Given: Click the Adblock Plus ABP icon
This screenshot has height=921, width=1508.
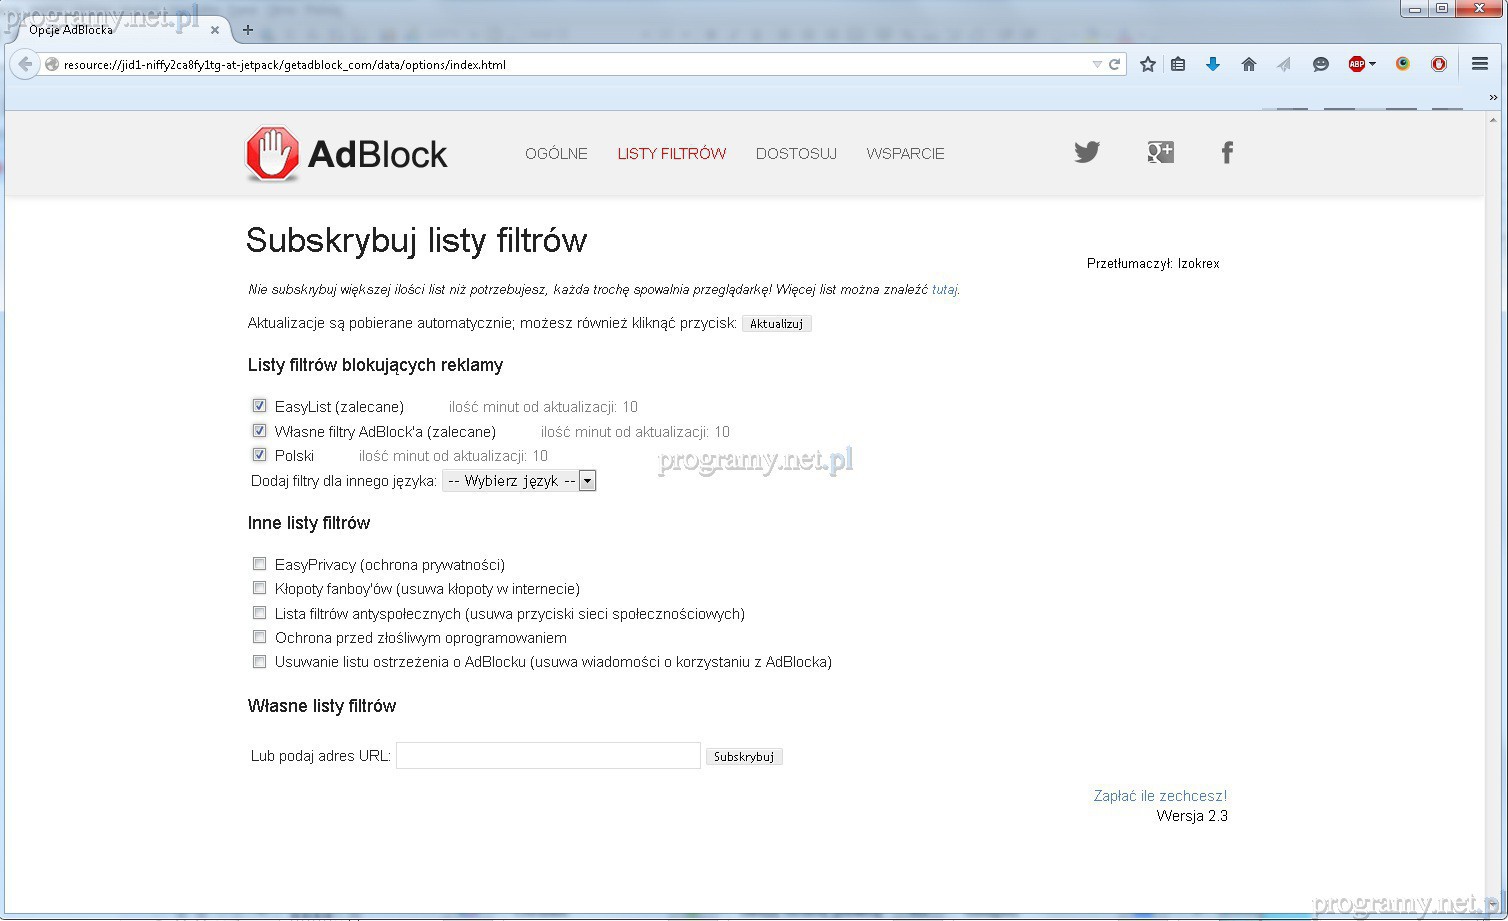Looking at the screenshot, I should 1357,64.
